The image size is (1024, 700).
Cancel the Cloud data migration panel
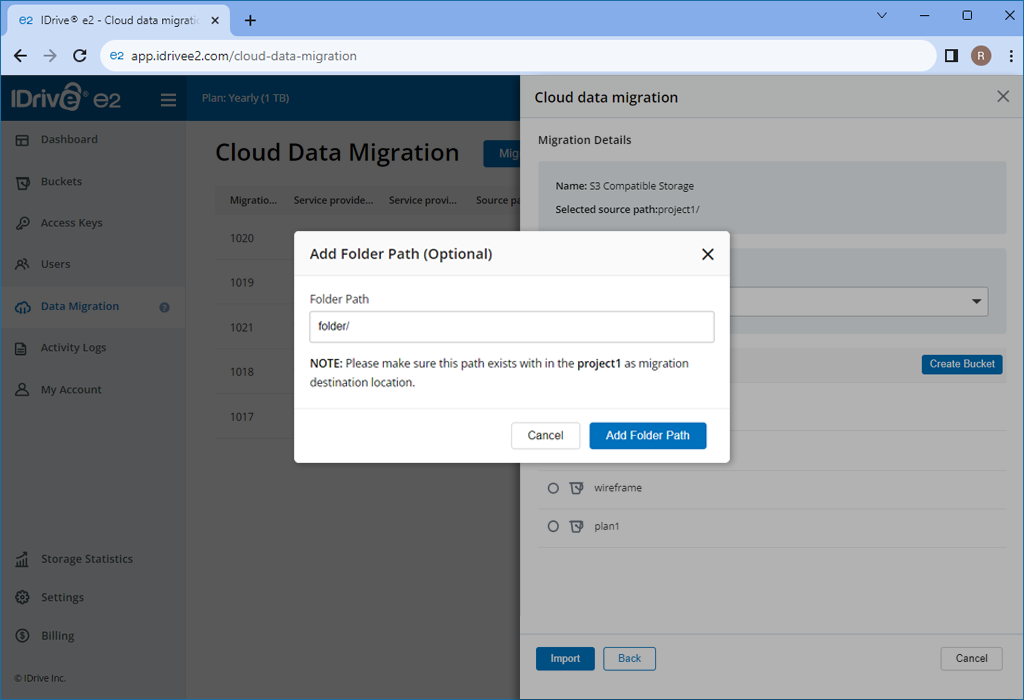(971, 658)
